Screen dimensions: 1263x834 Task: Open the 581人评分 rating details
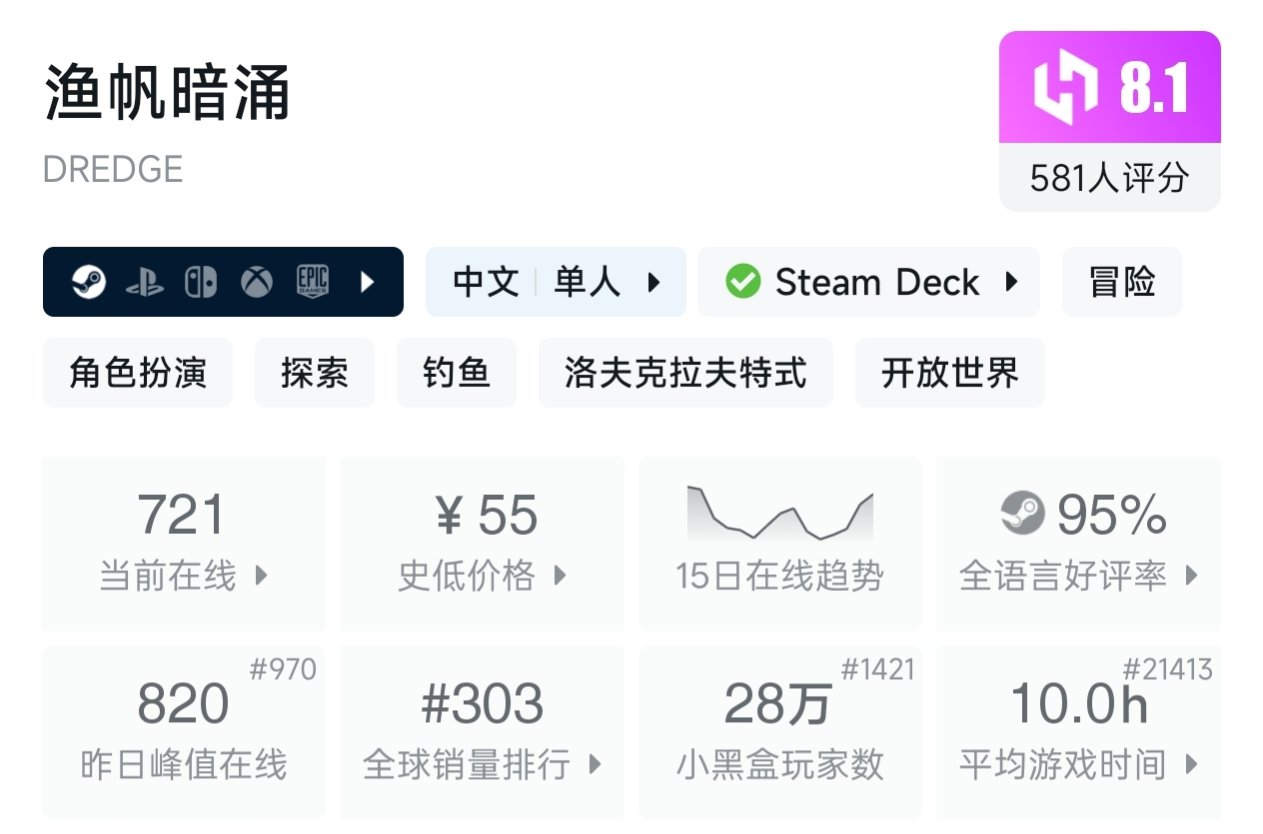click(1109, 178)
